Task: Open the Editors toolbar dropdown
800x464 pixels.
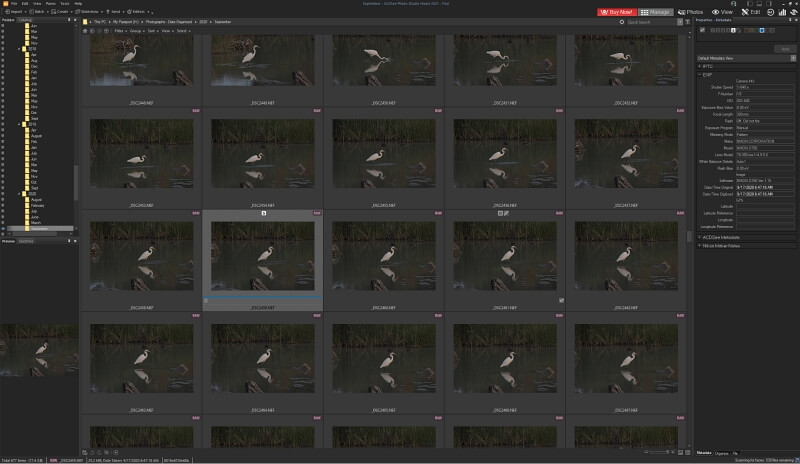Action: [x=137, y=11]
